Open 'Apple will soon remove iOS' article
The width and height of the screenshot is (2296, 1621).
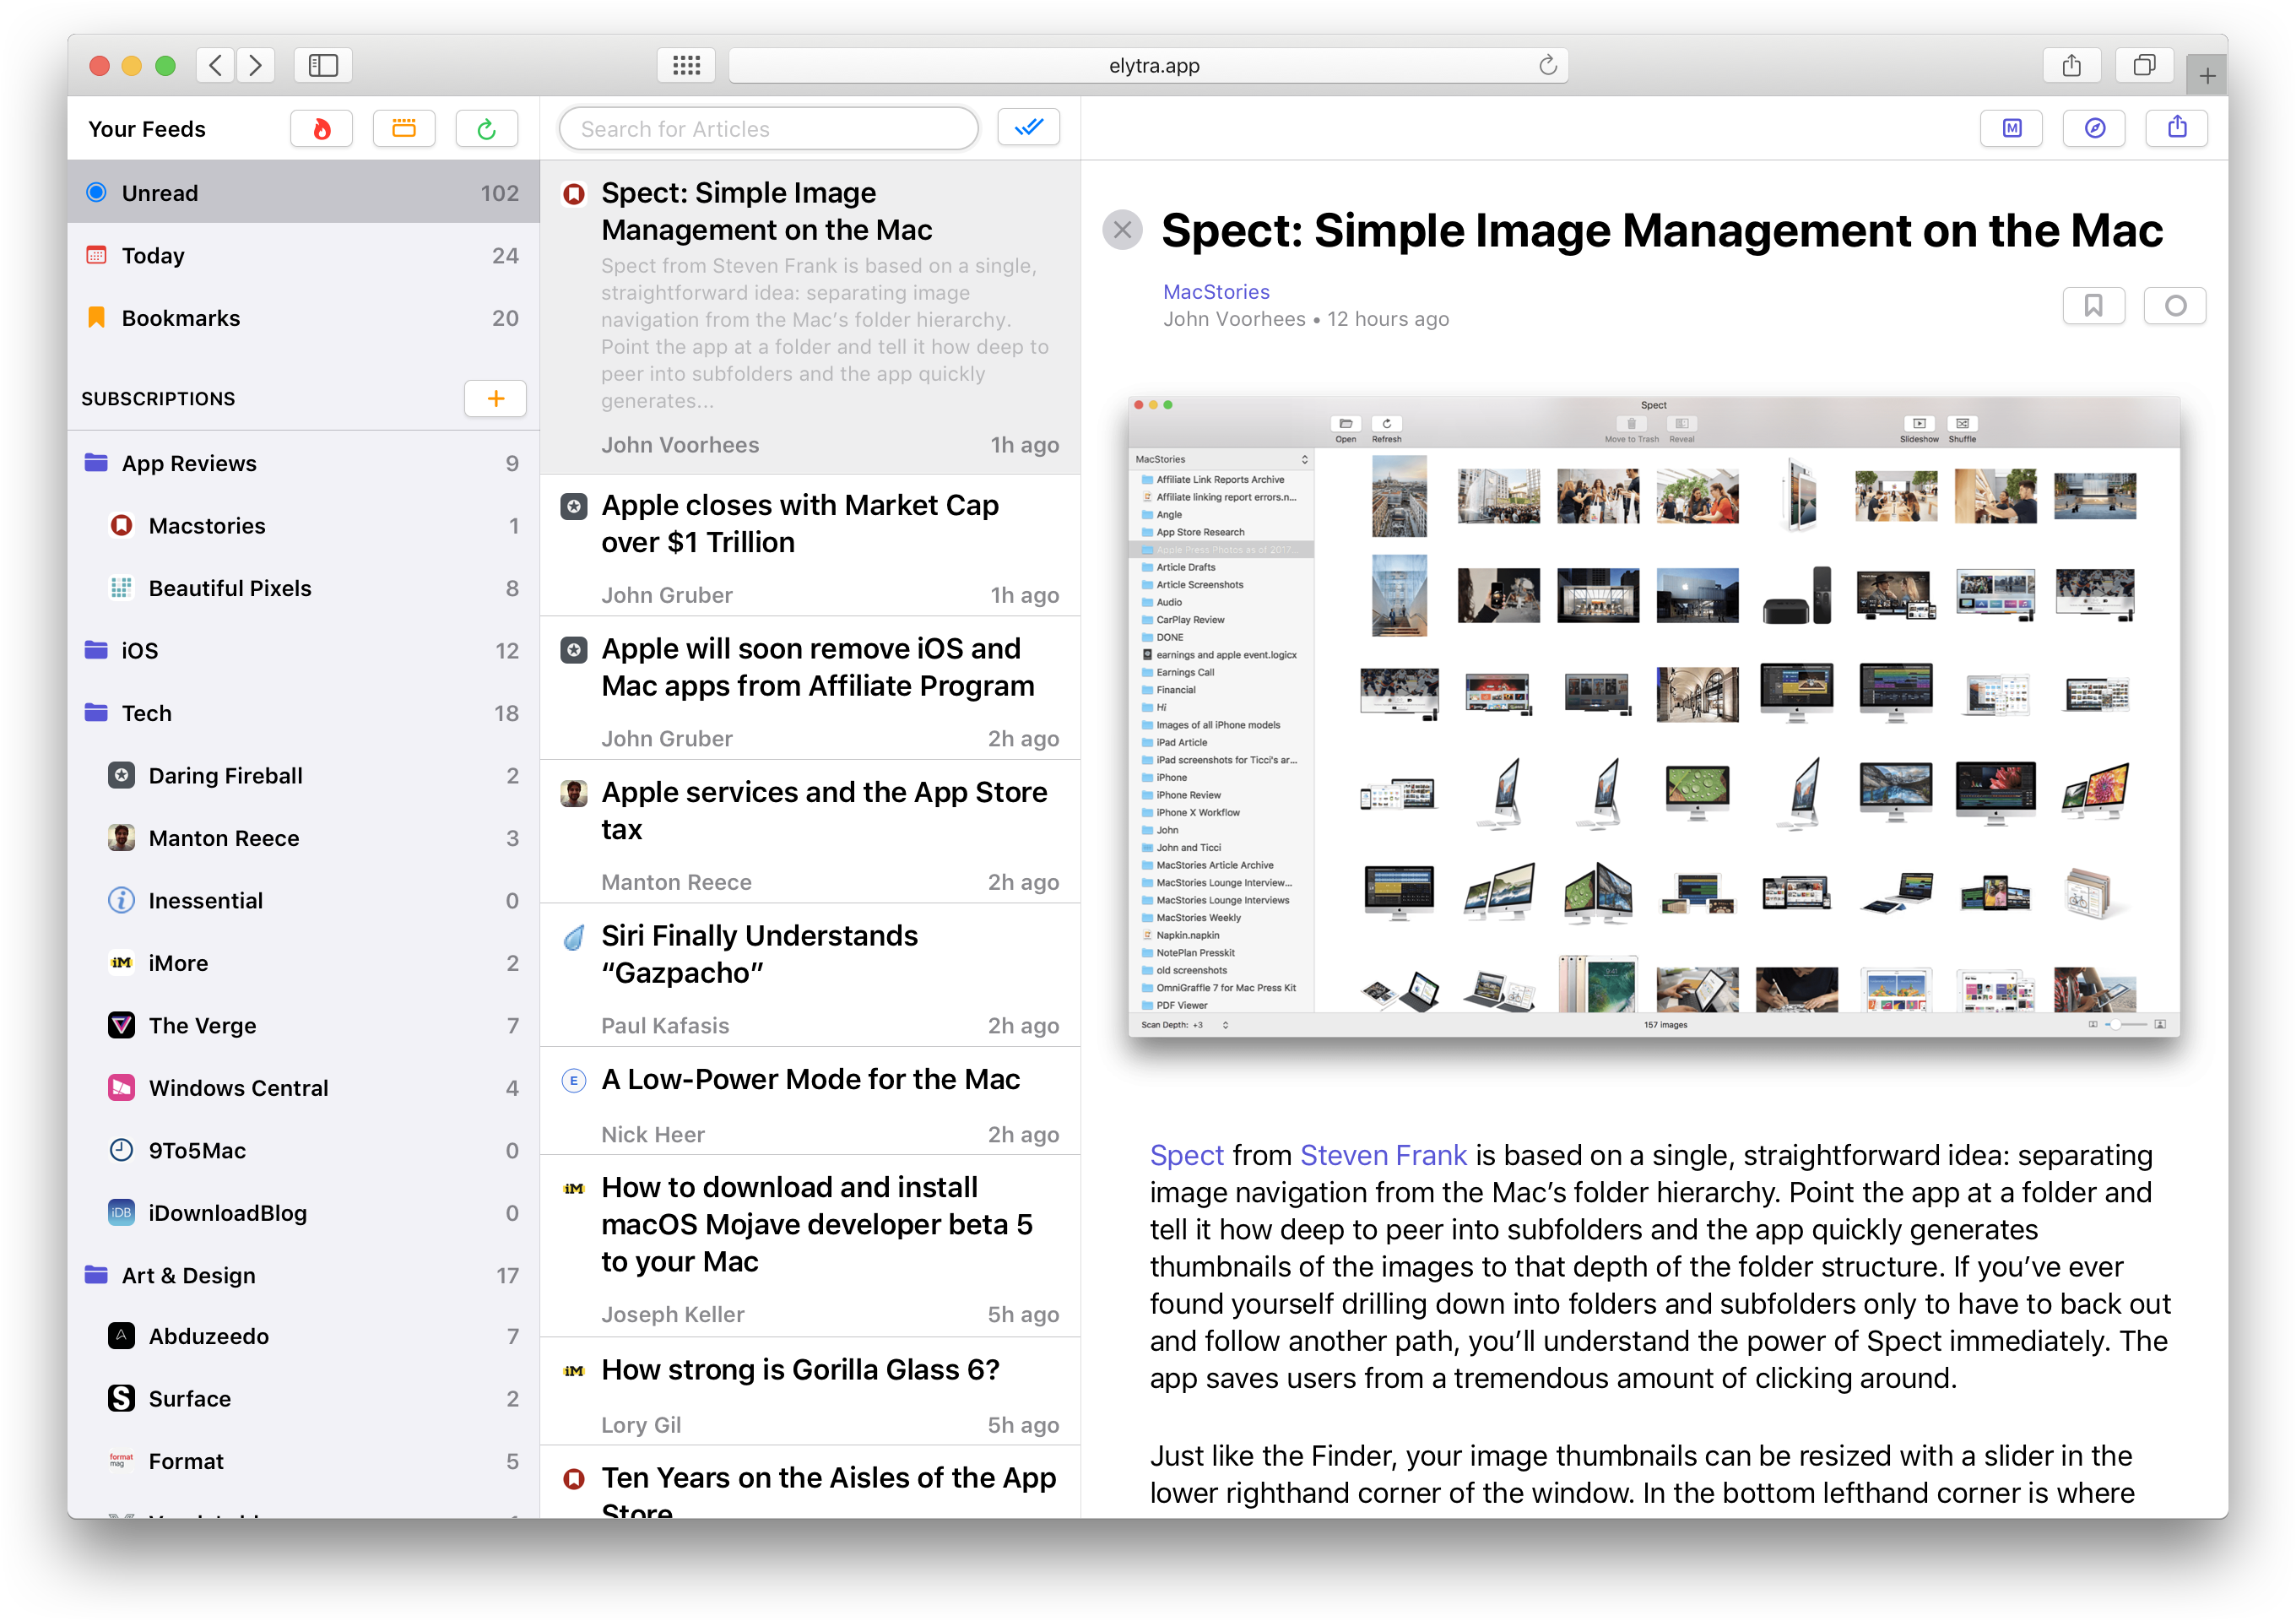(810, 689)
